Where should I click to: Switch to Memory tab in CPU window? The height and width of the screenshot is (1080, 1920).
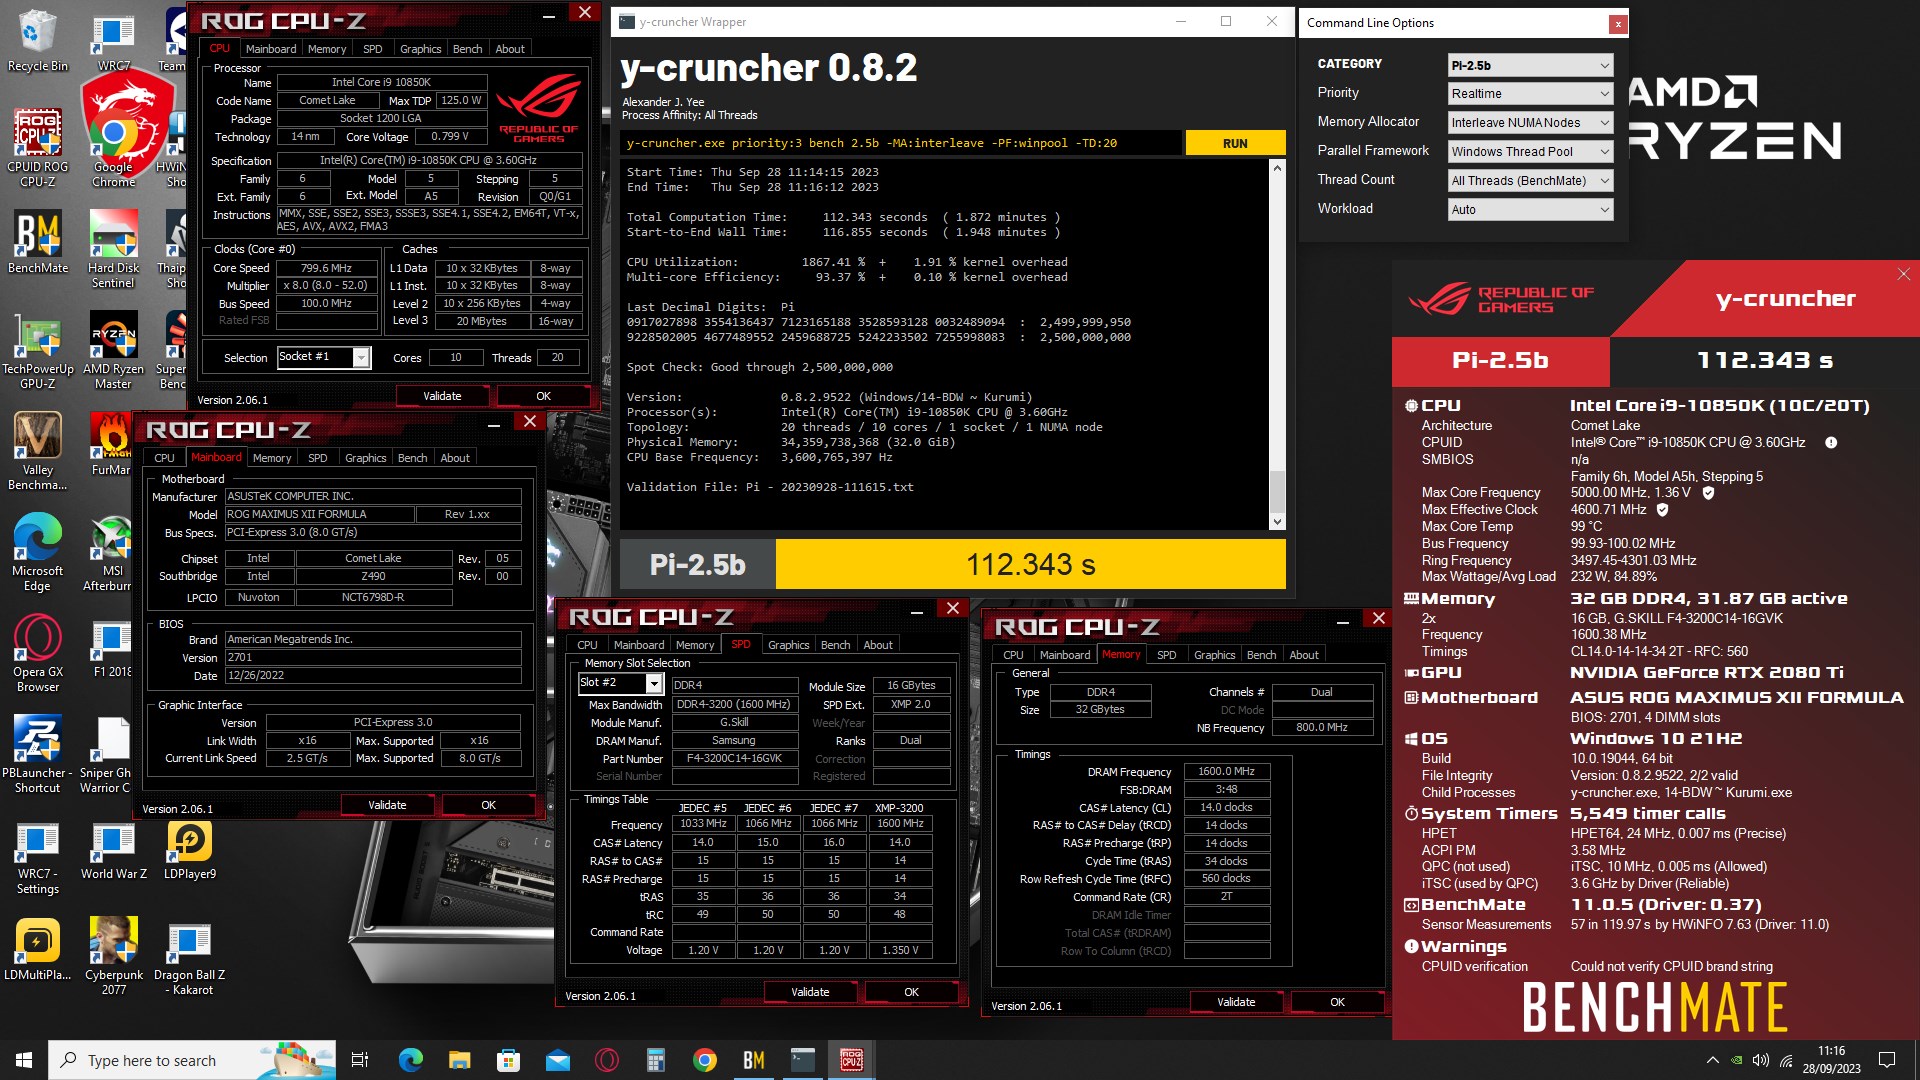(x=327, y=49)
